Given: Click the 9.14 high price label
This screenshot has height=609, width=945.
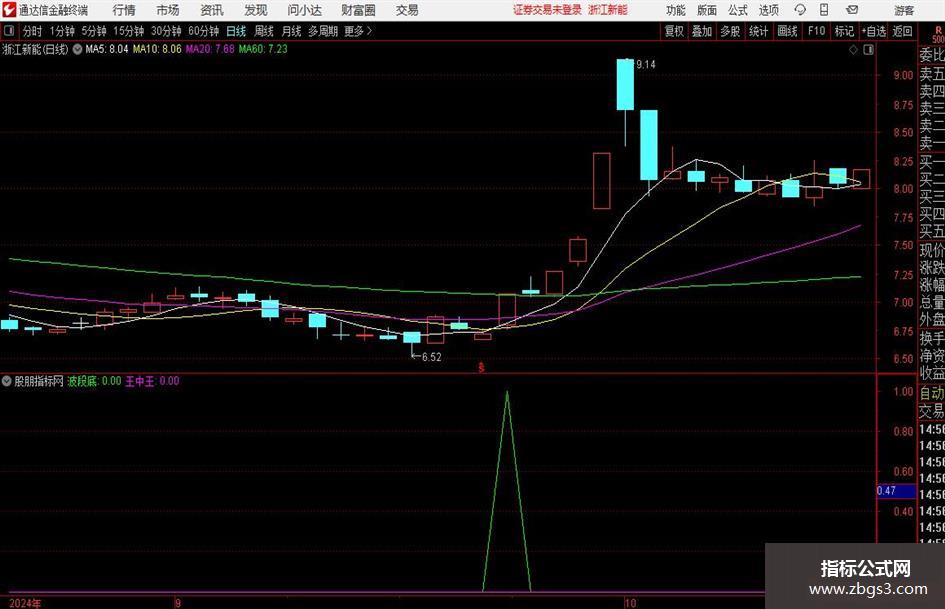Looking at the screenshot, I should (645, 65).
